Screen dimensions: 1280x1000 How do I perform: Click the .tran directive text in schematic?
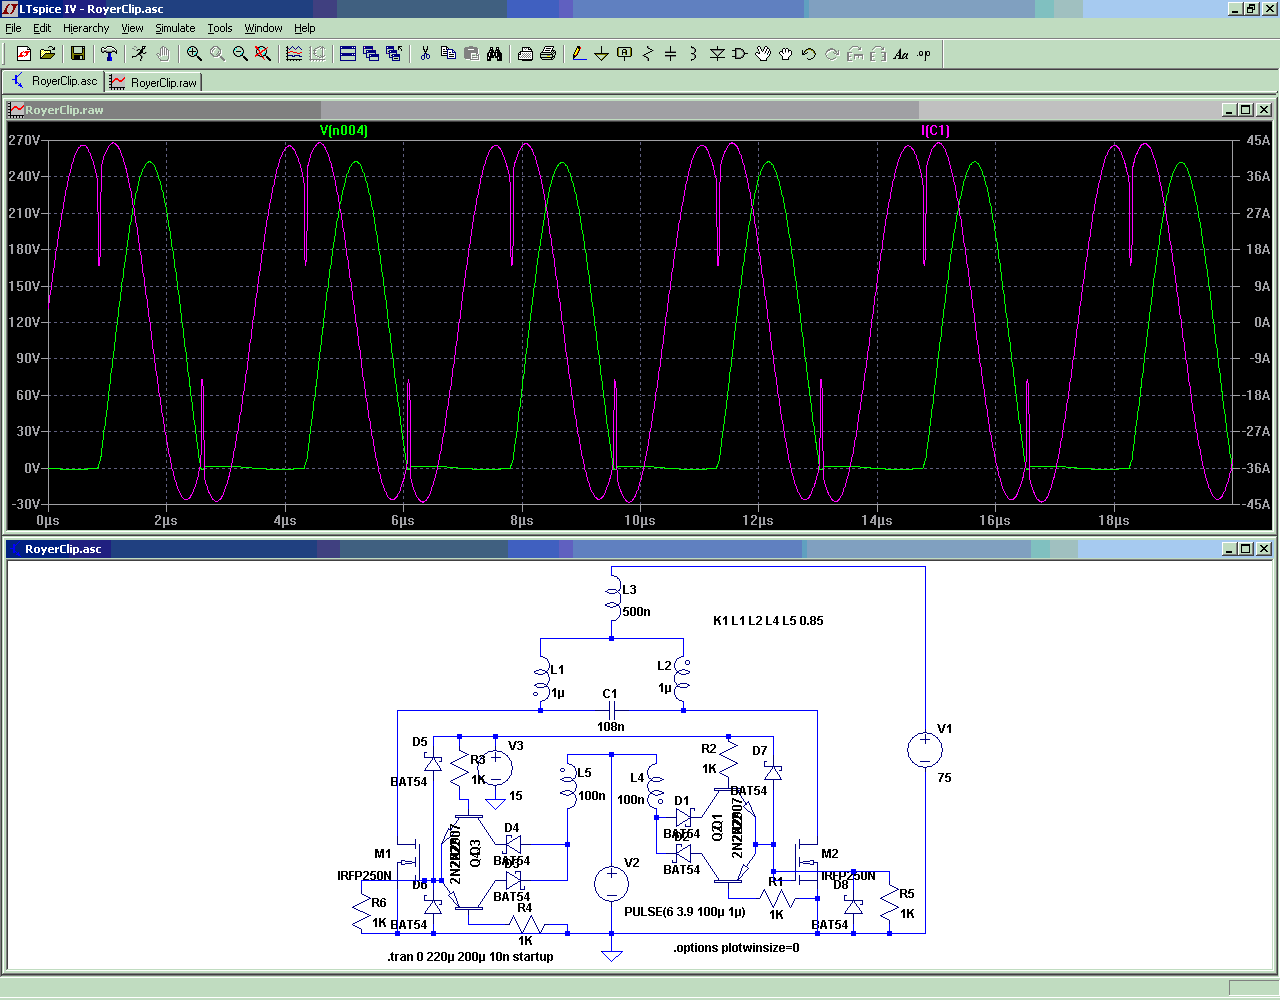[x=470, y=957]
